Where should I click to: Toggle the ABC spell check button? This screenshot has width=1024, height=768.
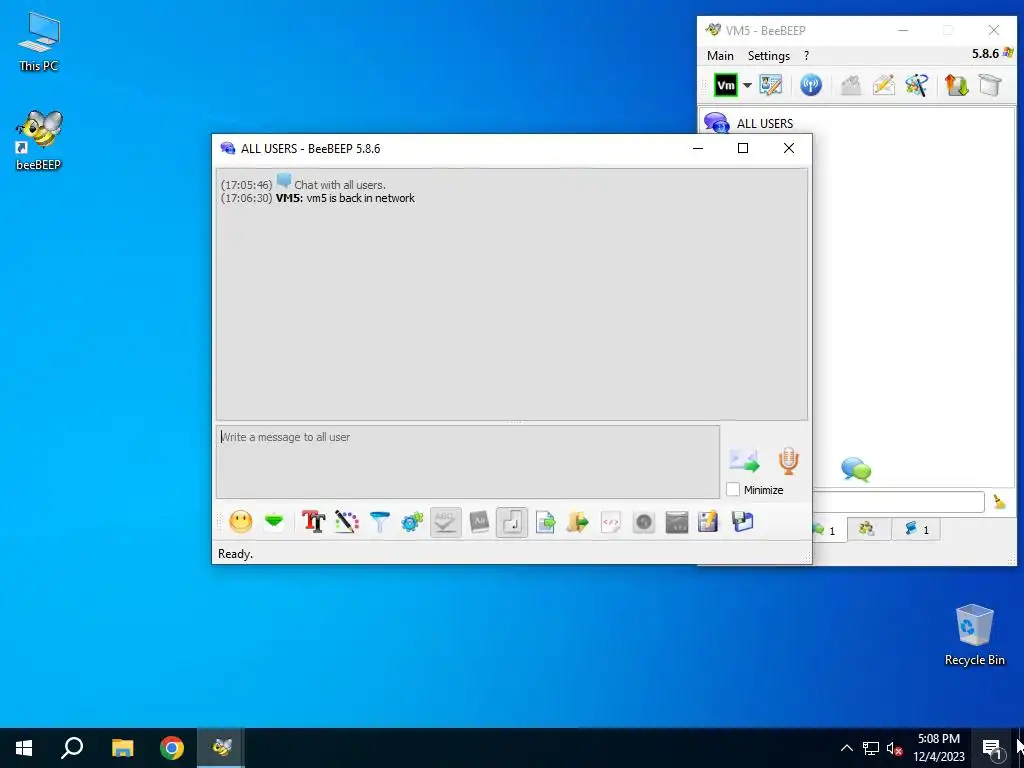[x=445, y=522]
